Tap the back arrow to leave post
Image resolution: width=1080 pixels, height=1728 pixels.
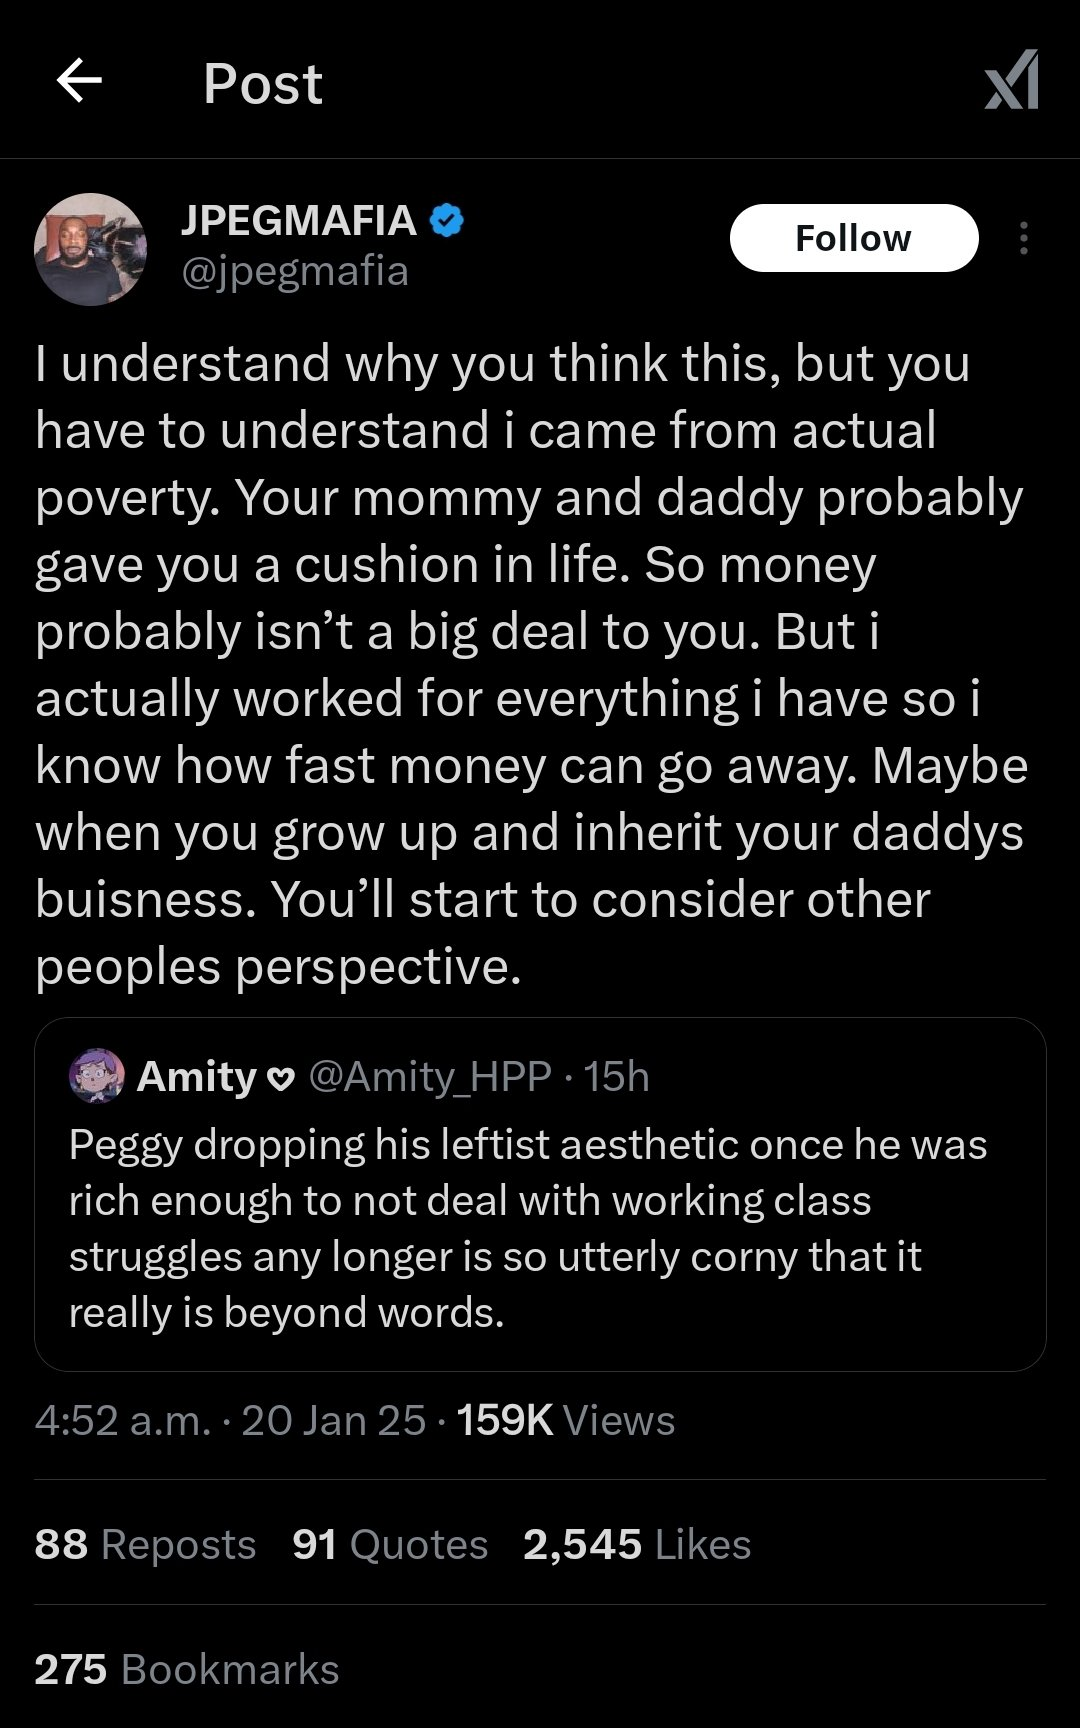[80, 81]
